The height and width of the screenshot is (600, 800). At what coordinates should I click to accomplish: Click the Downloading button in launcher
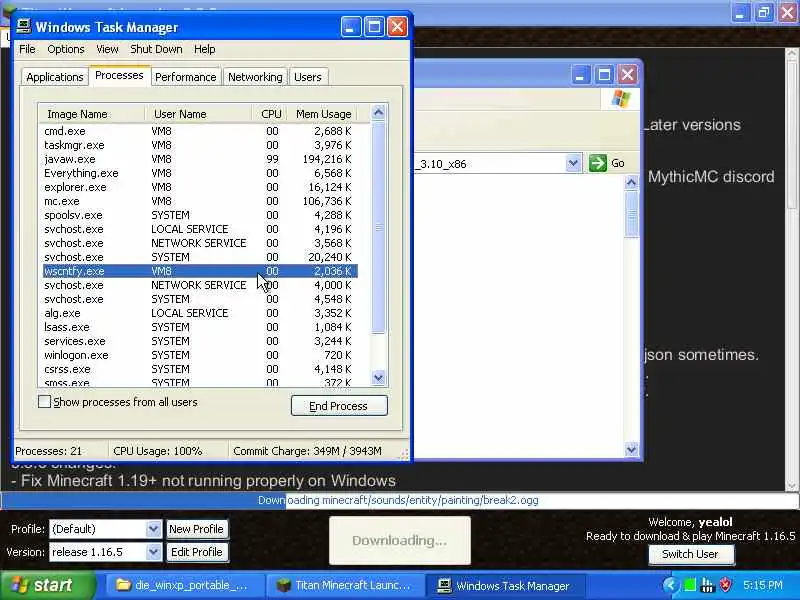(399, 540)
